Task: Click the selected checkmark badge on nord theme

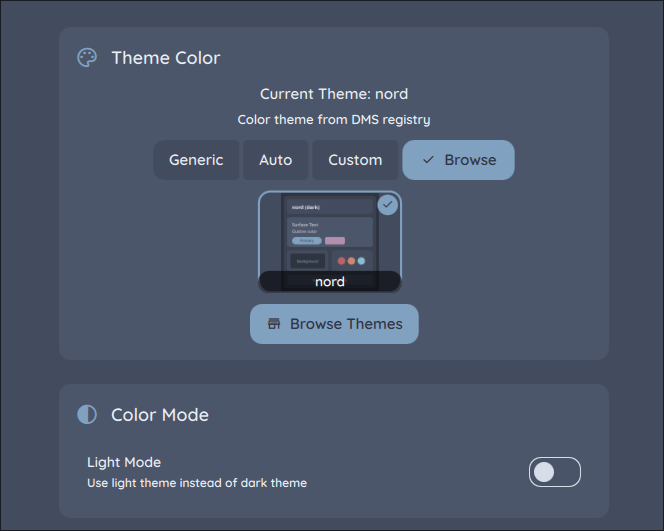Action: point(388,204)
